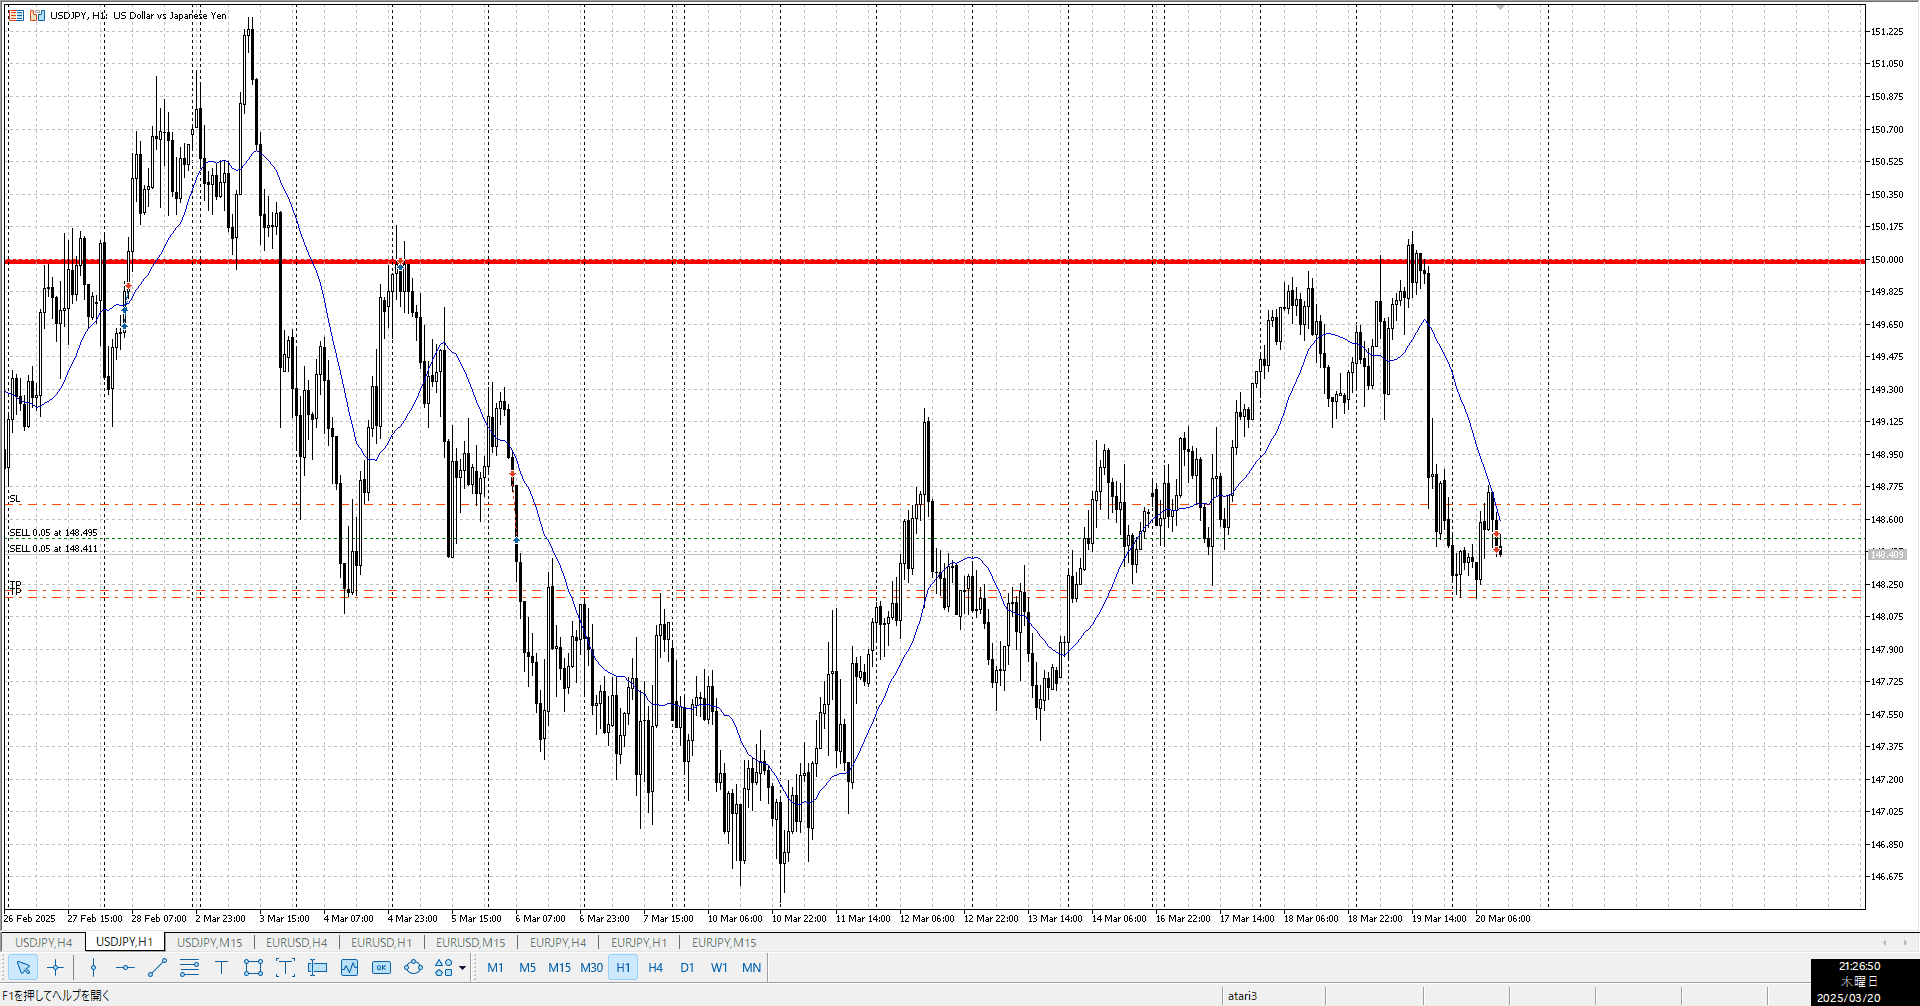Select the Crosshair tool

(x=55, y=967)
